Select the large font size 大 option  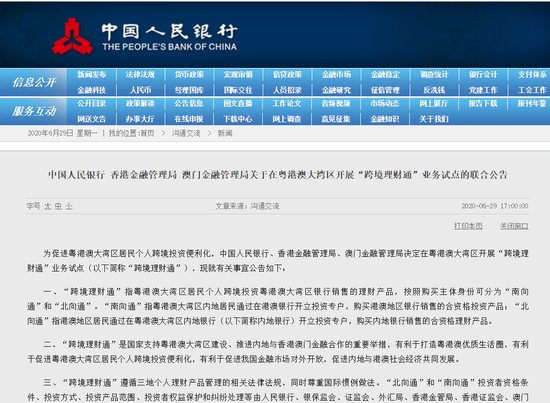point(47,206)
